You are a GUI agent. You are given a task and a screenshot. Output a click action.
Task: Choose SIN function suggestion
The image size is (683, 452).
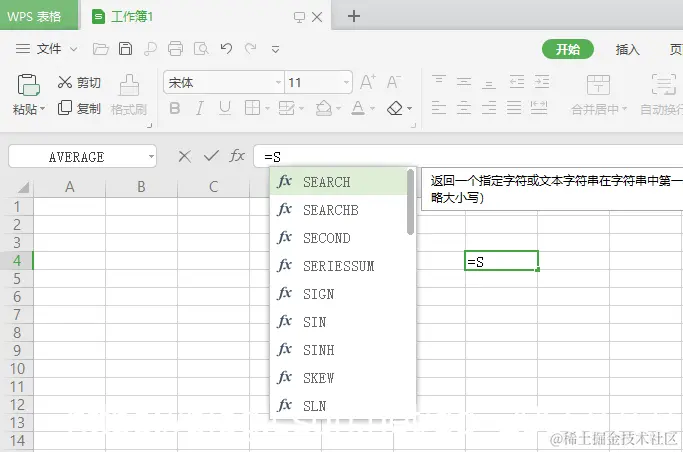[338, 322]
